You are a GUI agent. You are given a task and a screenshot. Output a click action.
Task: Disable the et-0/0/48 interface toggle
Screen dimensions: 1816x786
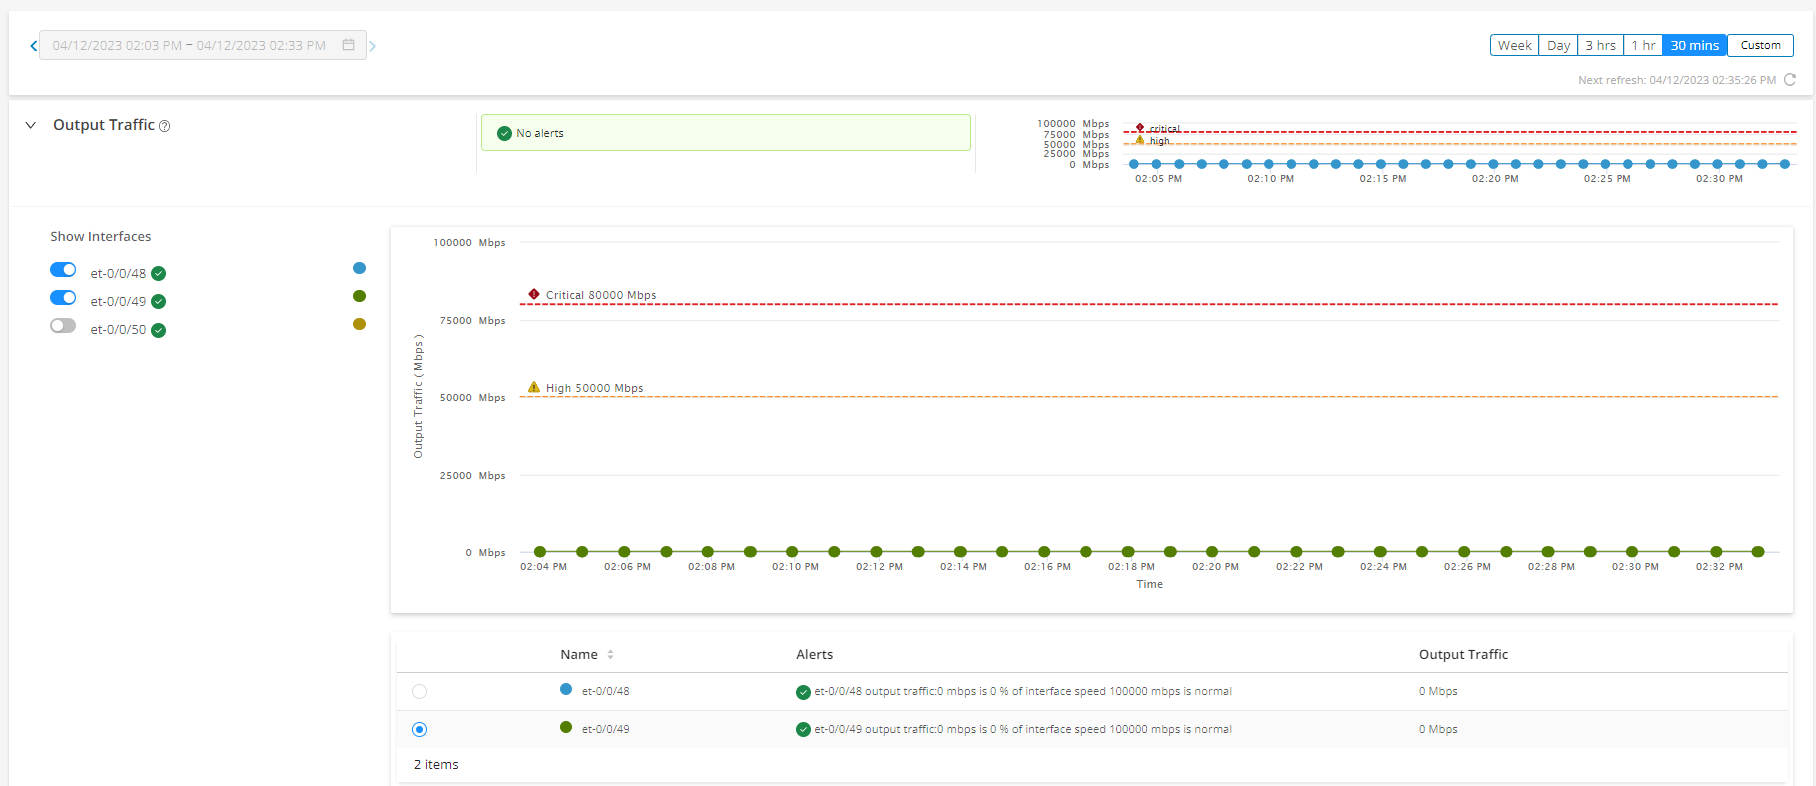coord(63,270)
